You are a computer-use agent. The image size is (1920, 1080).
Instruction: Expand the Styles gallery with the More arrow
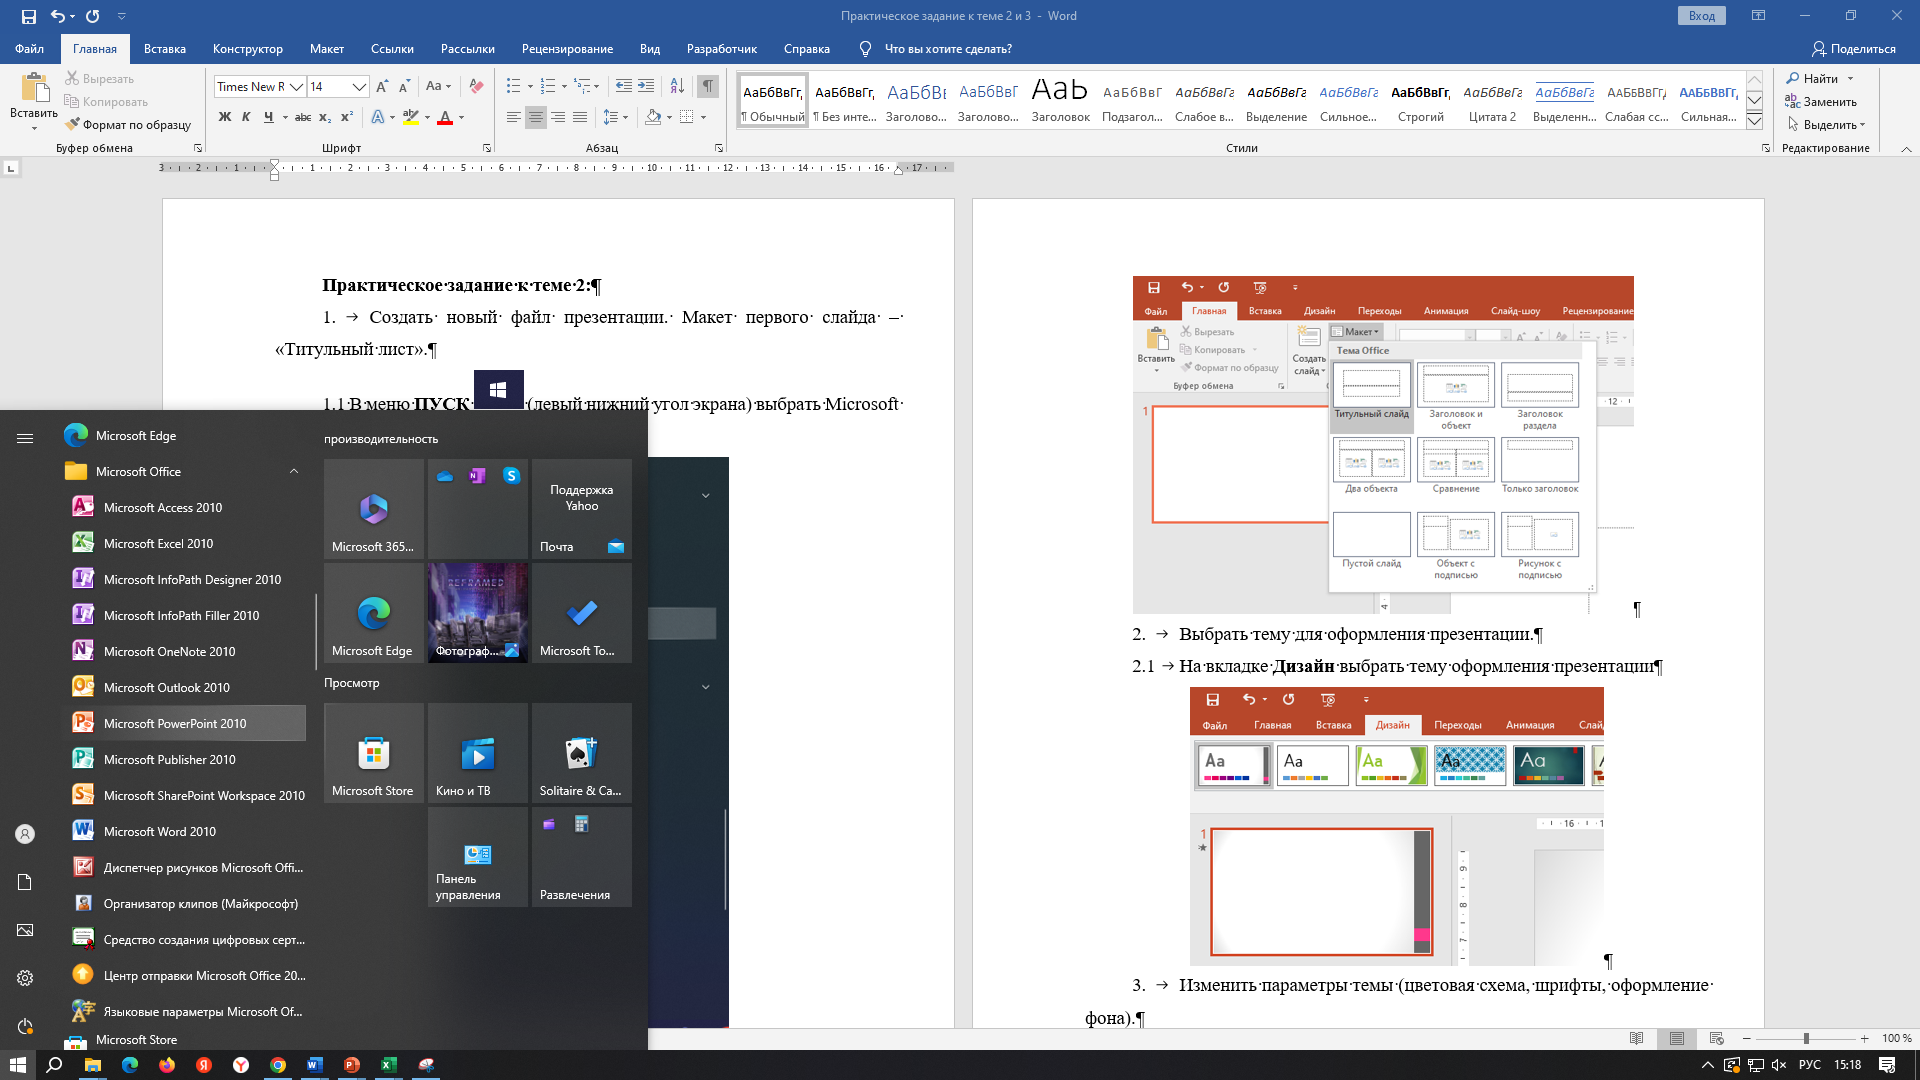[x=1754, y=122]
